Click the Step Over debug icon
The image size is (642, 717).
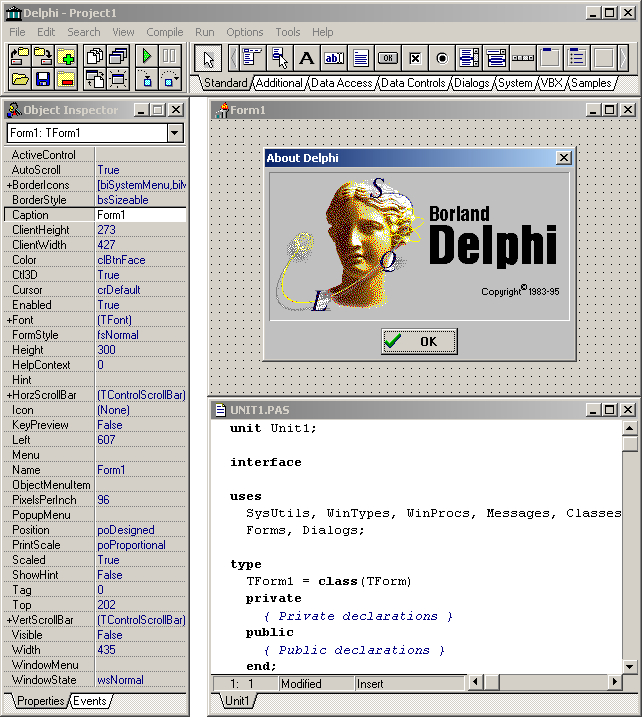(170, 79)
